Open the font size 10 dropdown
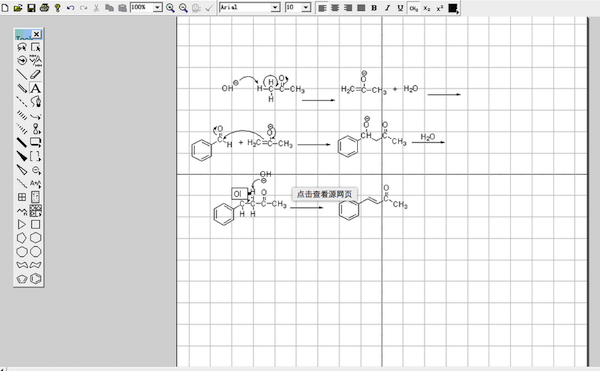600x371 pixels. point(306,8)
